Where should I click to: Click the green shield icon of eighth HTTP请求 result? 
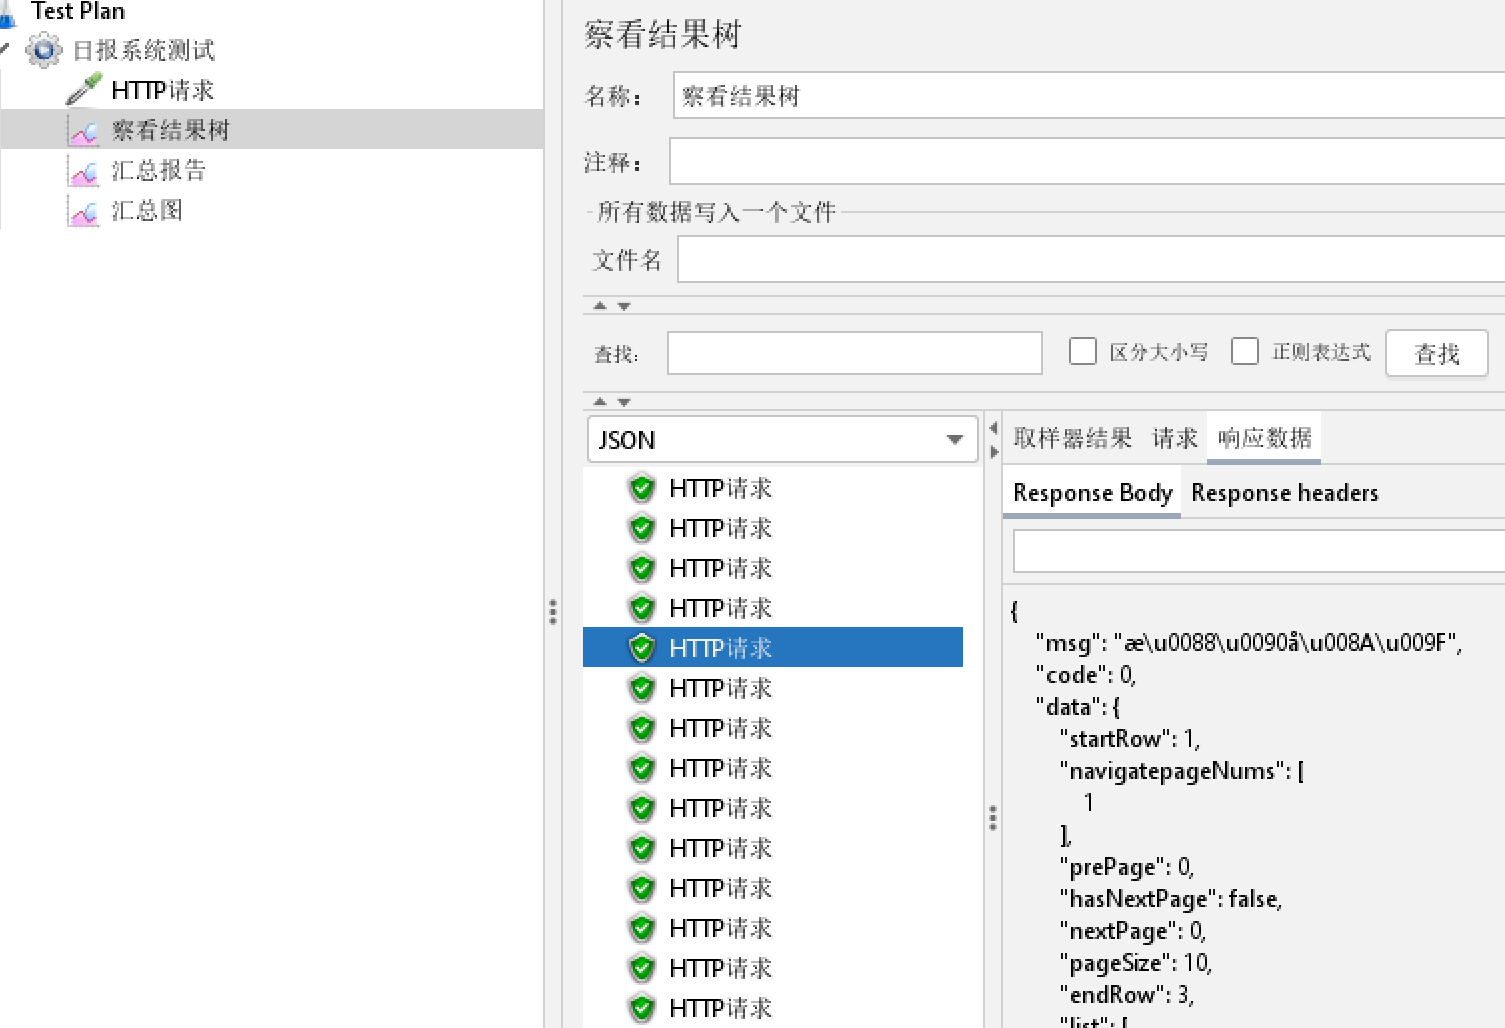click(642, 768)
